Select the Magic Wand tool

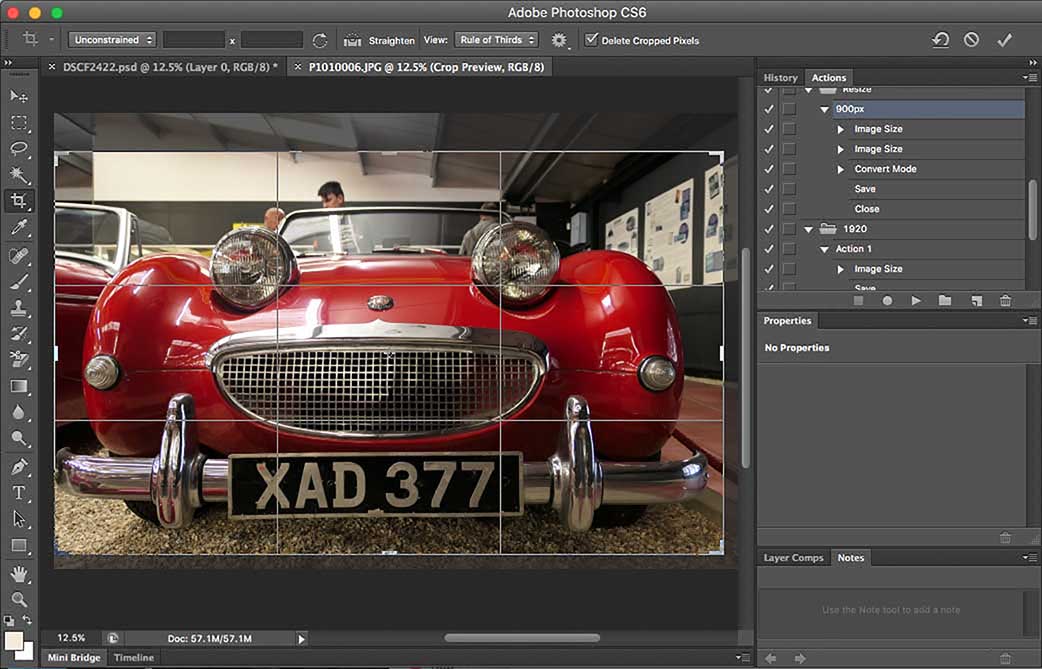tap(19, 175)
